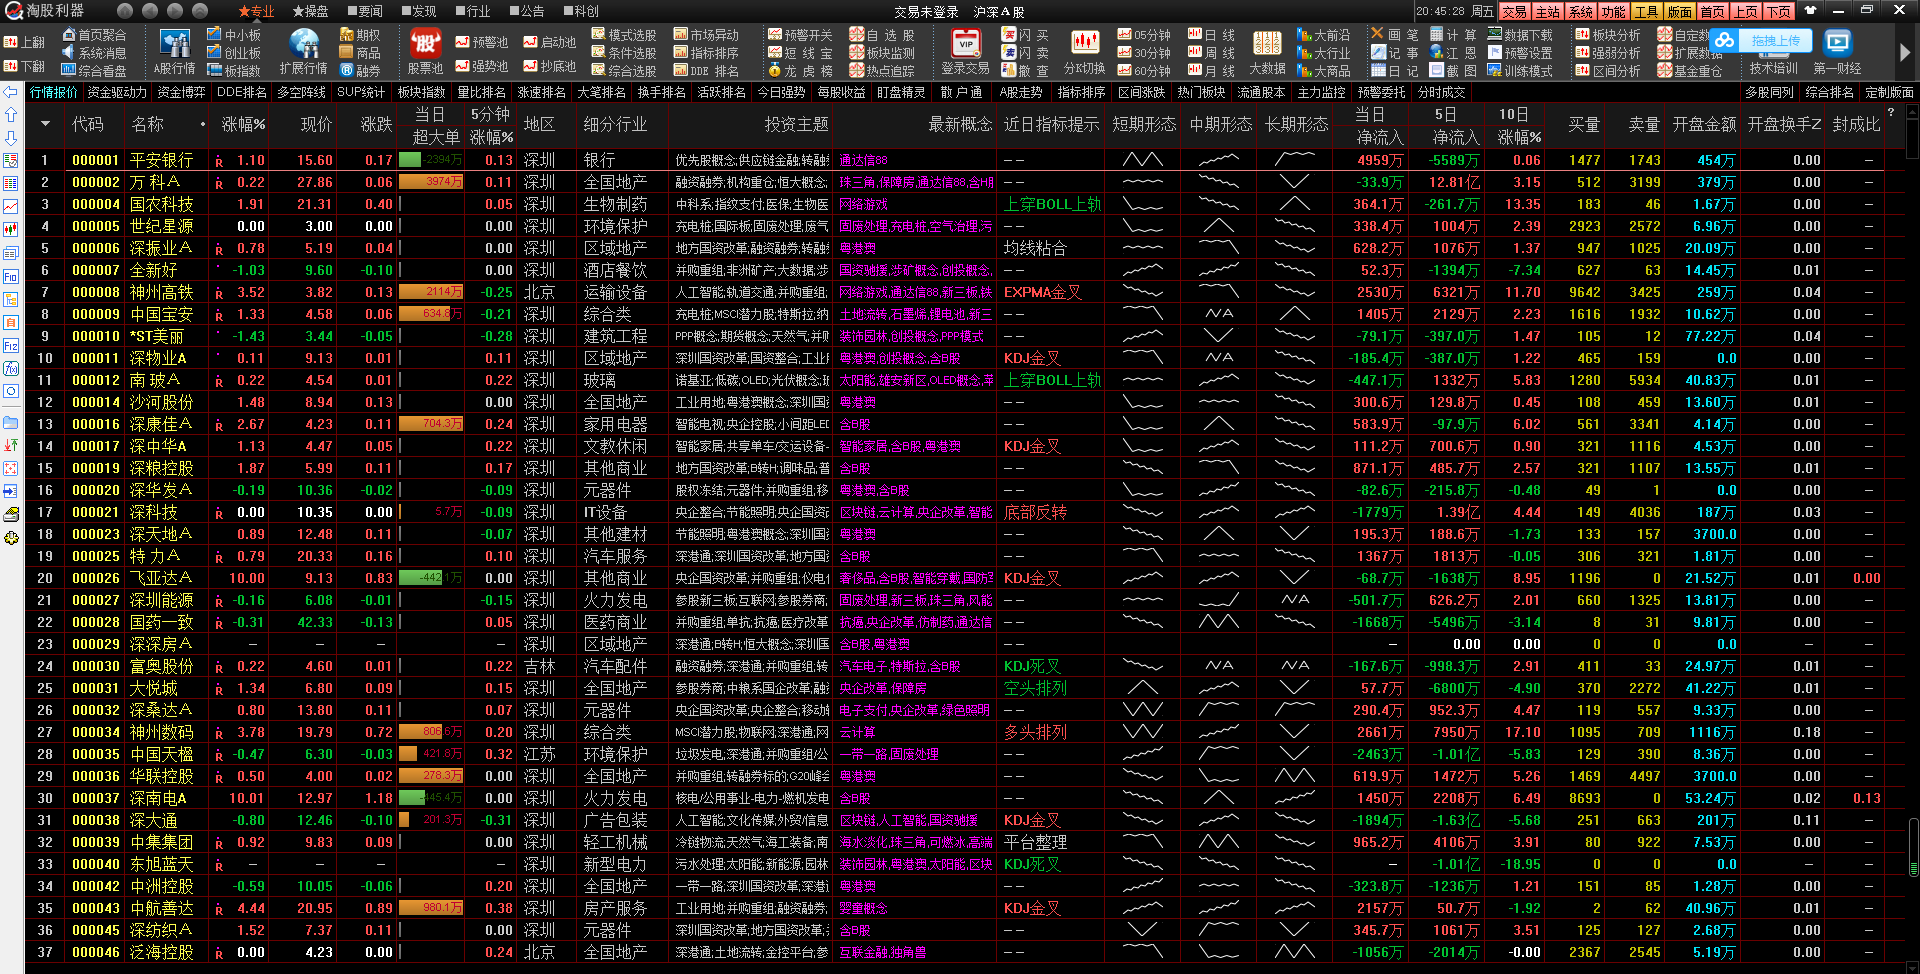Click the 第一财经 TV icon
The height and width of the screenshot is (974, 1920).
pyautogui.click(x=1837, y=52)
